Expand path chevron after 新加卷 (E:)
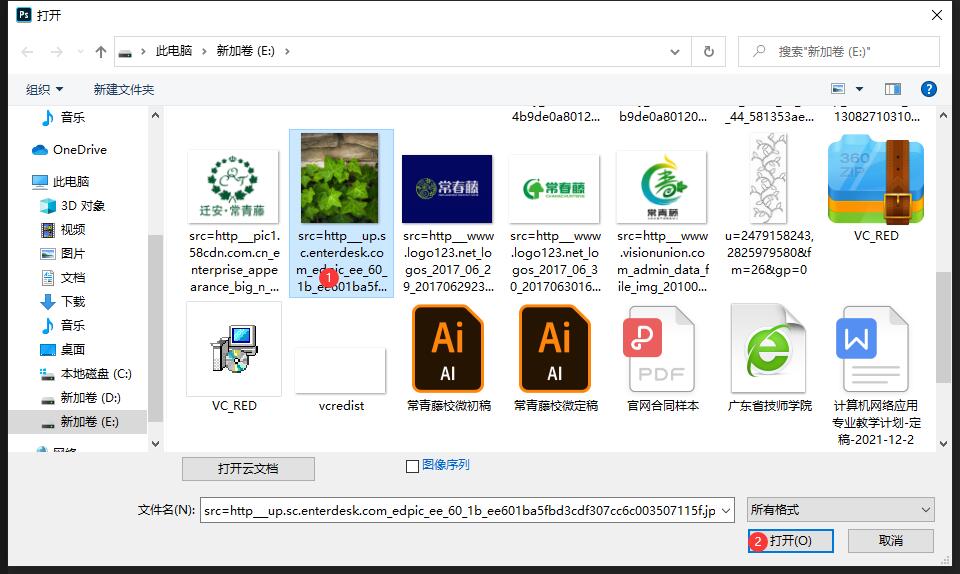Screen dimensions: 960x574 point(287,51)
